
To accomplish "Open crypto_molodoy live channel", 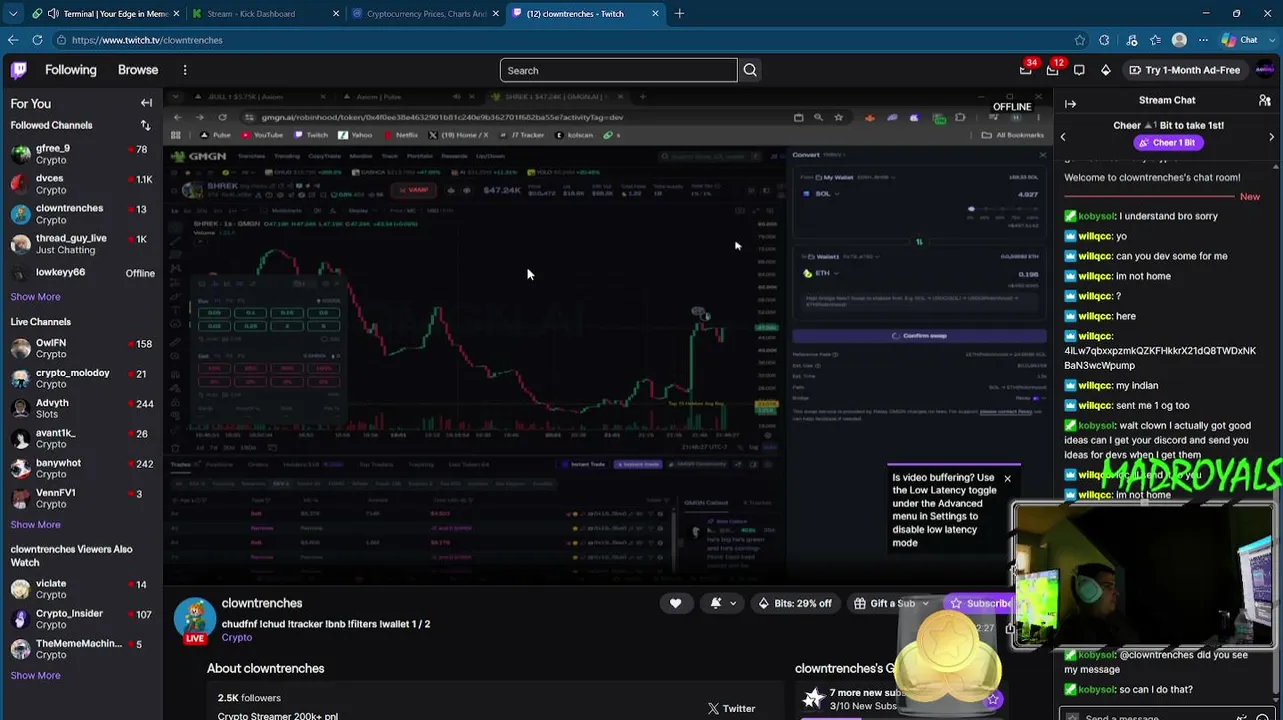I will [x=80, y=379].
